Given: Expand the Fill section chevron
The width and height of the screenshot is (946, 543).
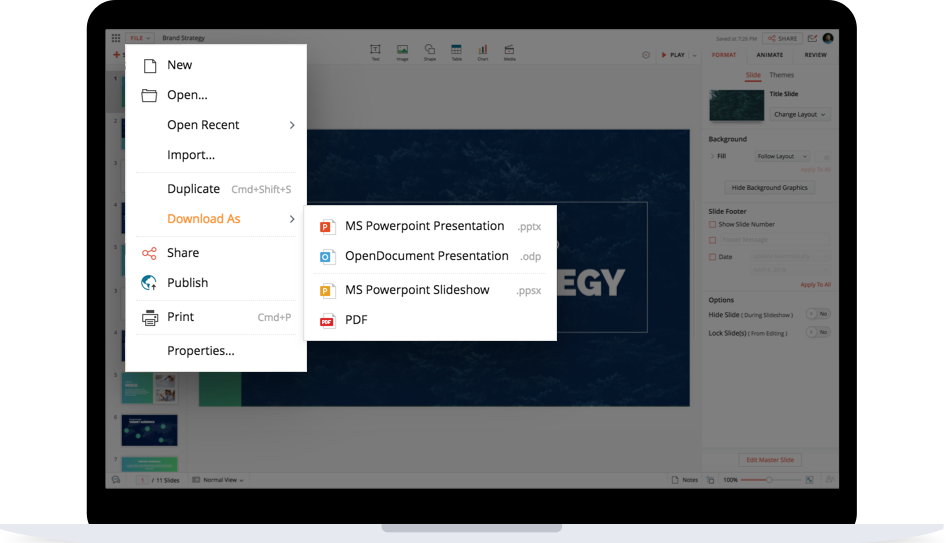Looking at the screenshot, I should pyautogui.click(x=712, y=156).
